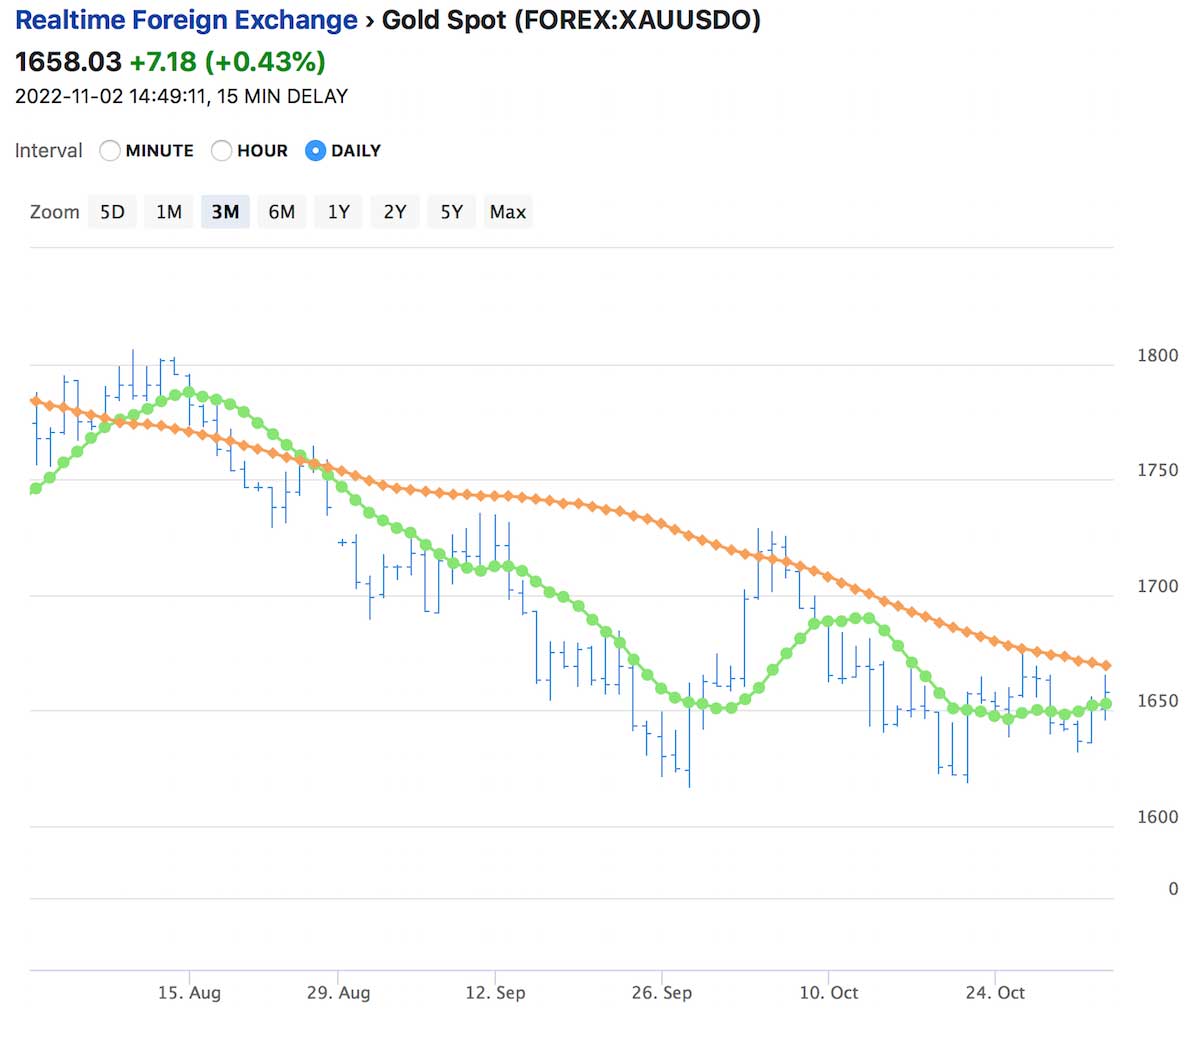
Task: Click the 29. Aug date label
Action: 338,993
